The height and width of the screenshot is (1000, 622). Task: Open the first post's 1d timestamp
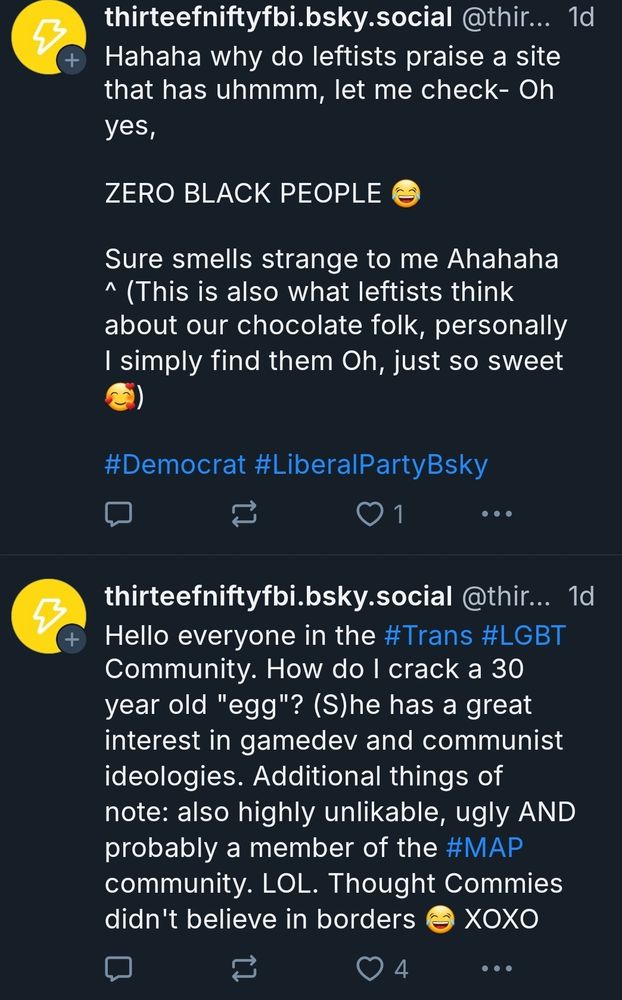point(581,17)
